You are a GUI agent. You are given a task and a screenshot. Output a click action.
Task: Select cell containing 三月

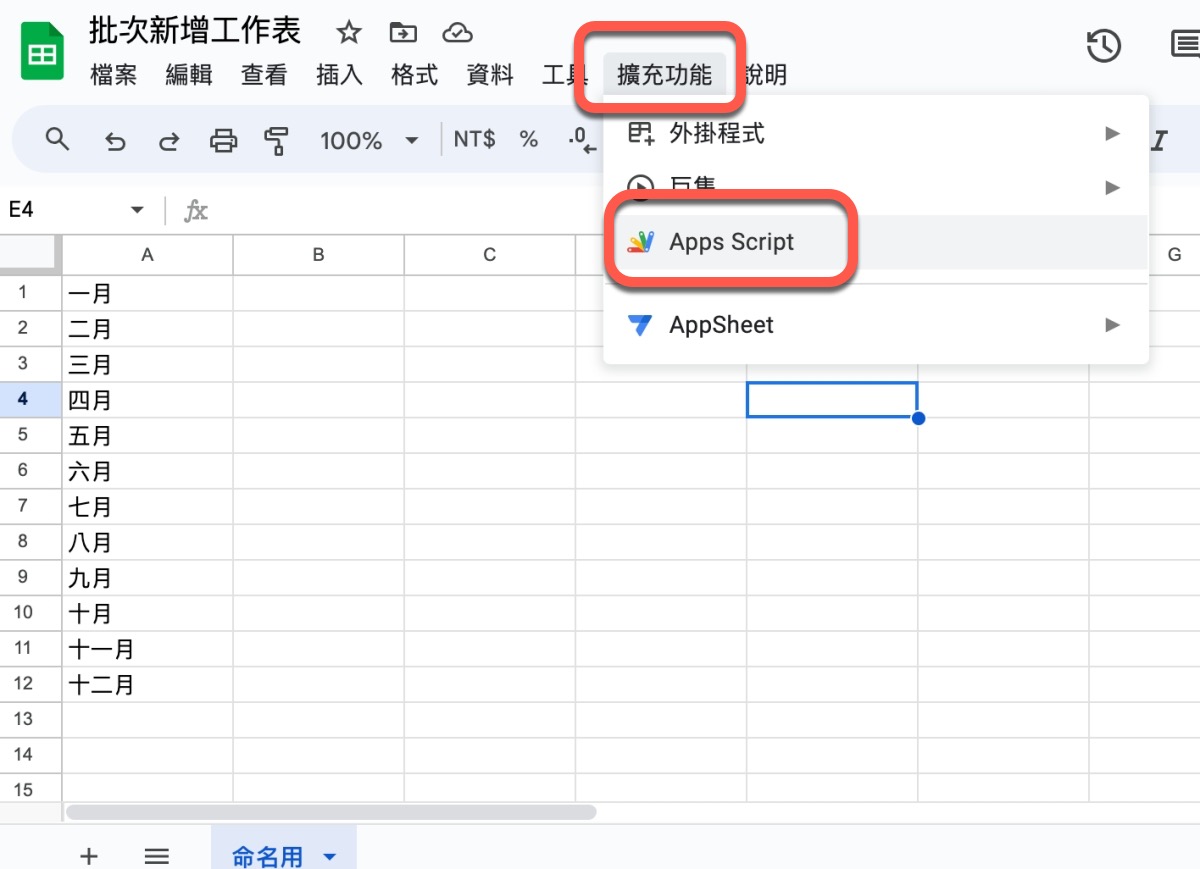click(x=147, y=364)
